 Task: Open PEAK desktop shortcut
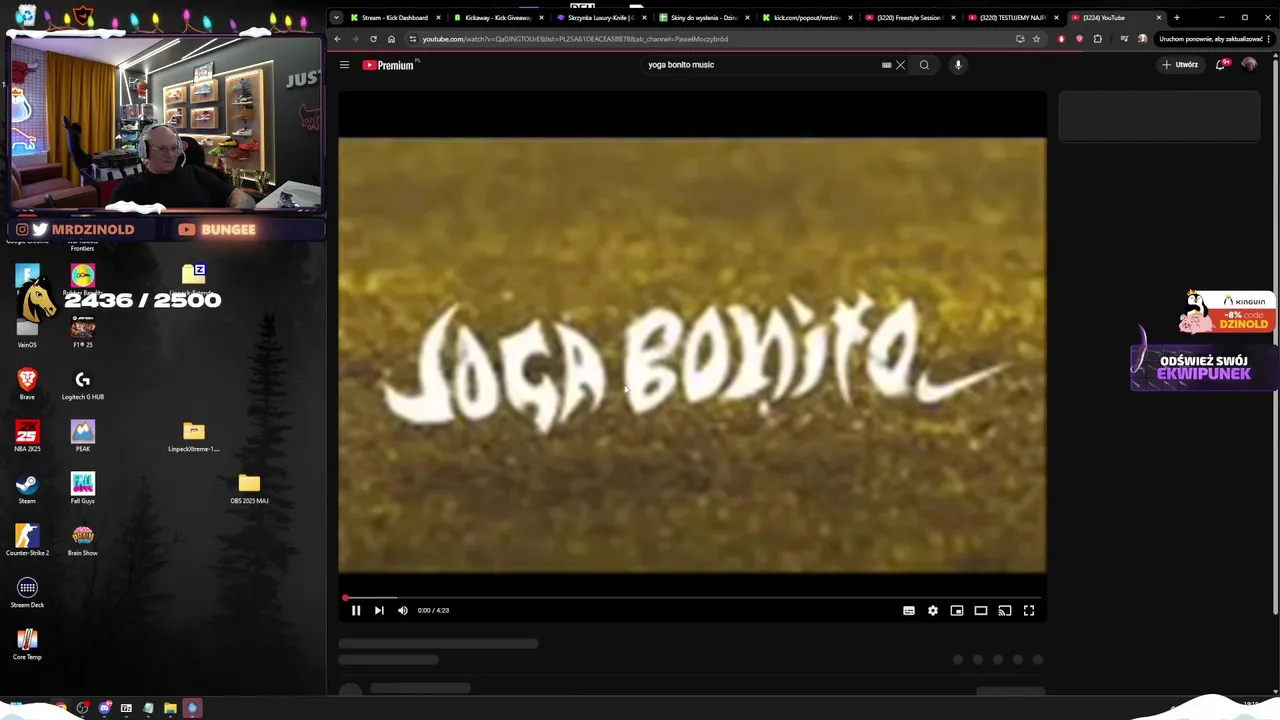coord(83,435)
